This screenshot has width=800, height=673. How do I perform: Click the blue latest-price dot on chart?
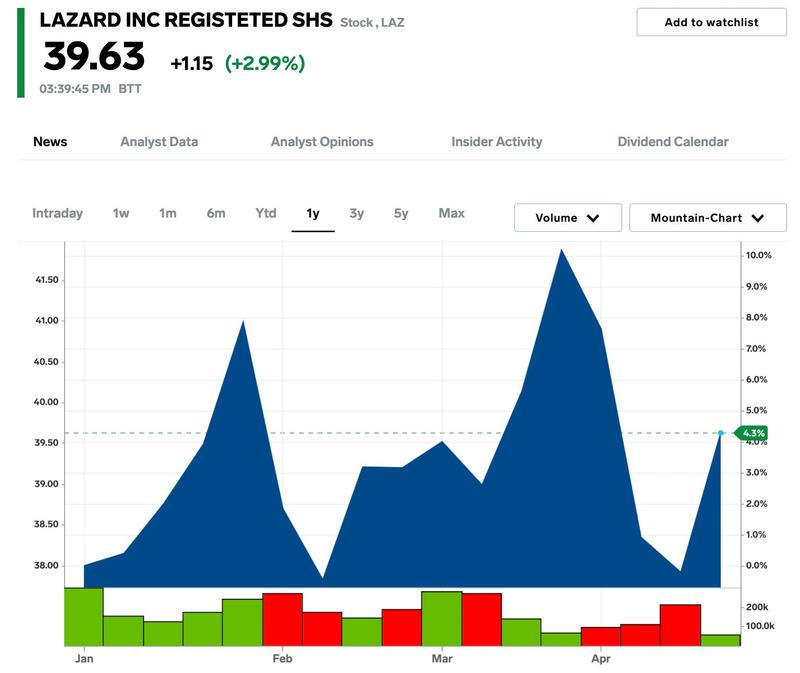(x=720, y=433)
